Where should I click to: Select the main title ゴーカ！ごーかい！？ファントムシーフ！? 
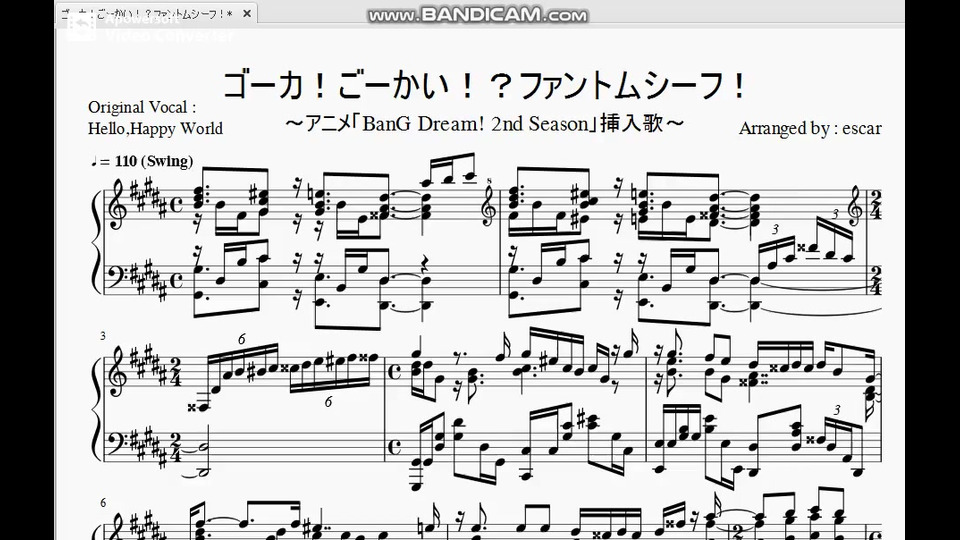point(485,85)
